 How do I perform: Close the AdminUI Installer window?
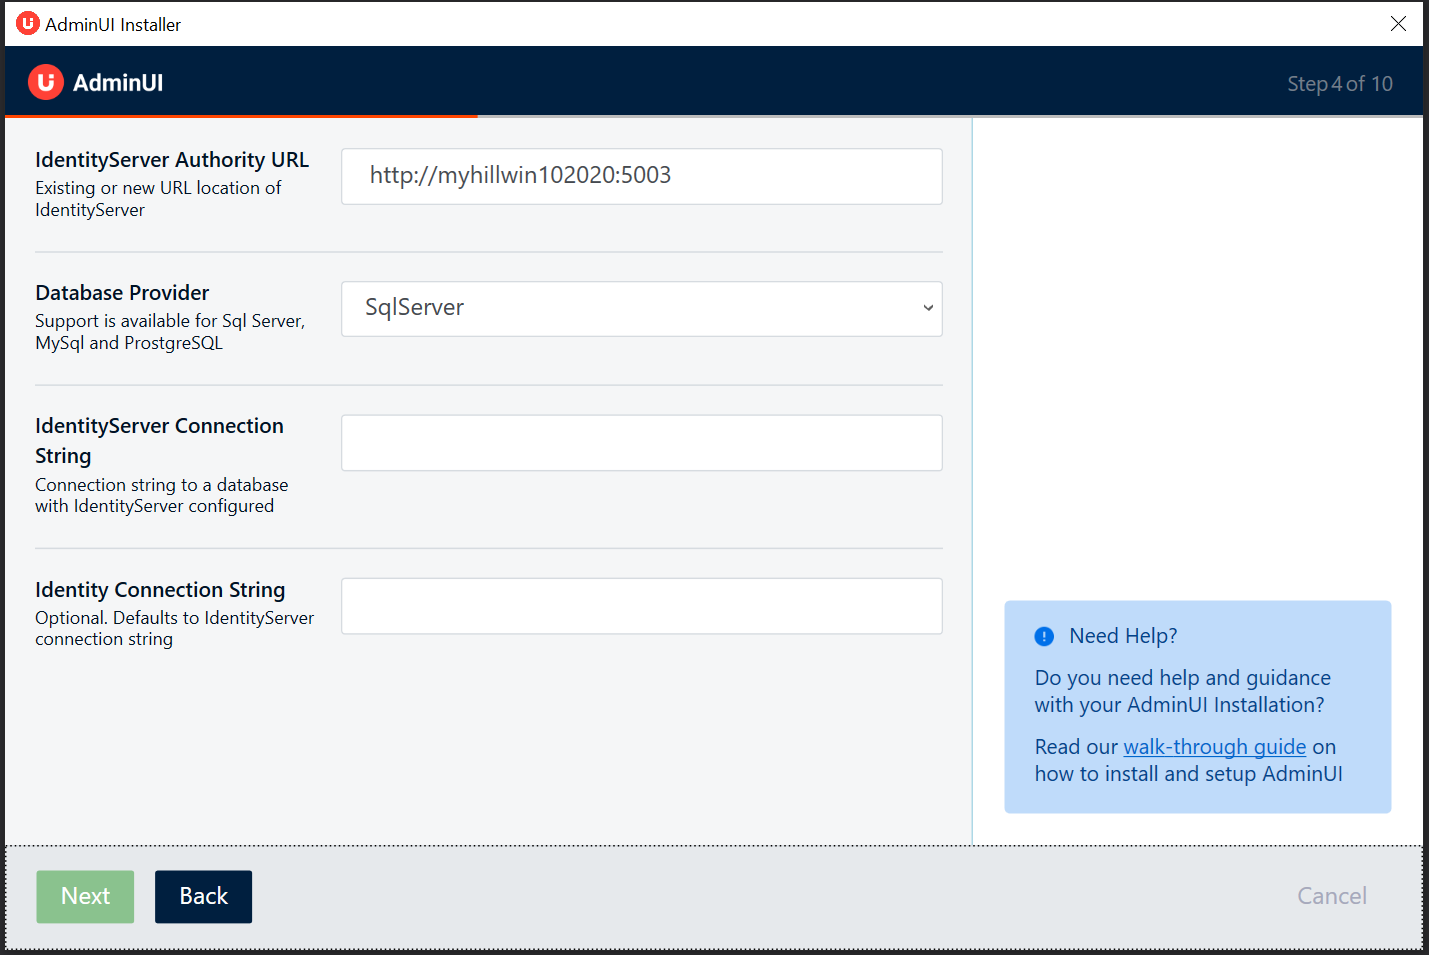(1398, 23)
